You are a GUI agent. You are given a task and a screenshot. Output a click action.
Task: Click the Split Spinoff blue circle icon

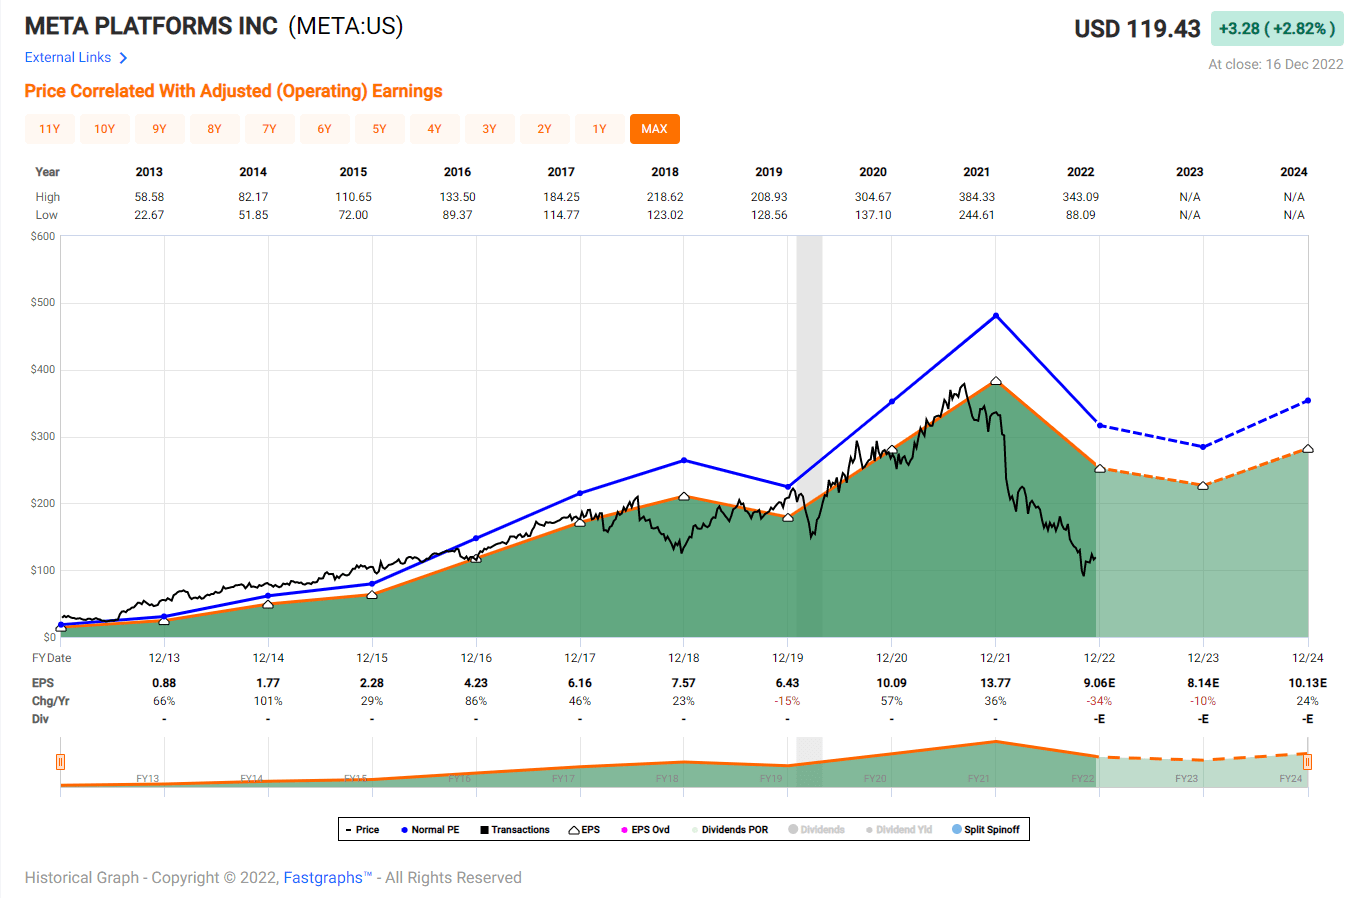[956, 829]
